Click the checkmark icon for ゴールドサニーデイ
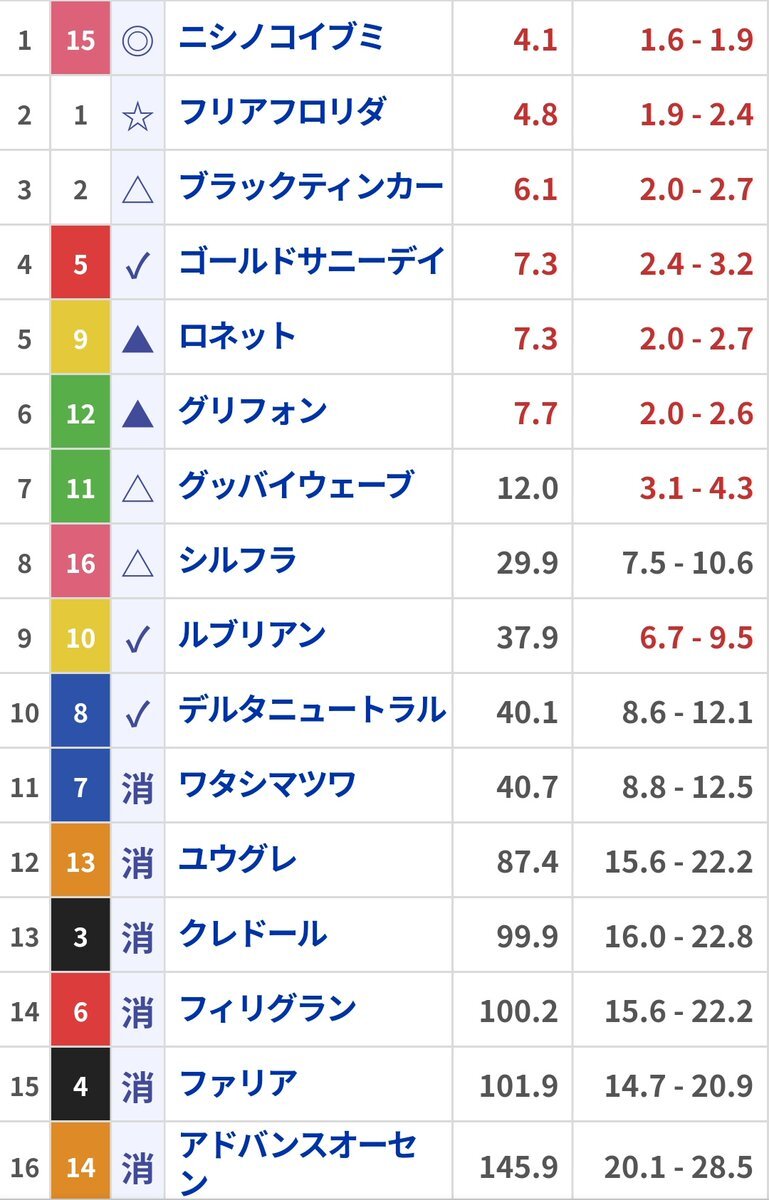This screenshot has width=769, height=1200. coord(137,264)
